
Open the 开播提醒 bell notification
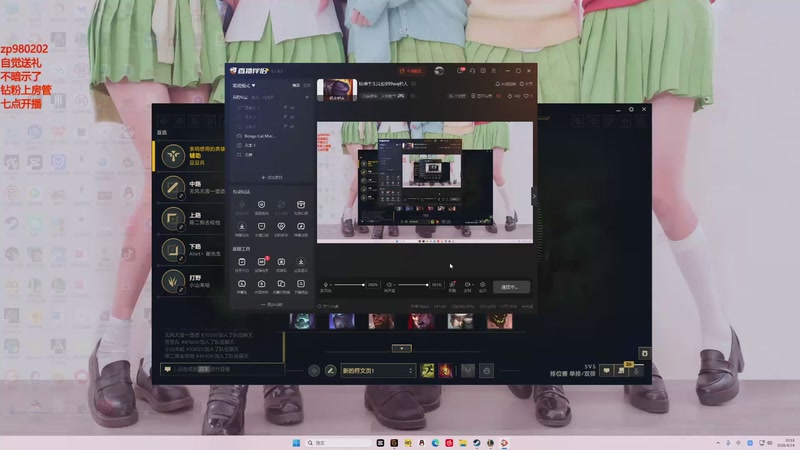tap(505, 84)
